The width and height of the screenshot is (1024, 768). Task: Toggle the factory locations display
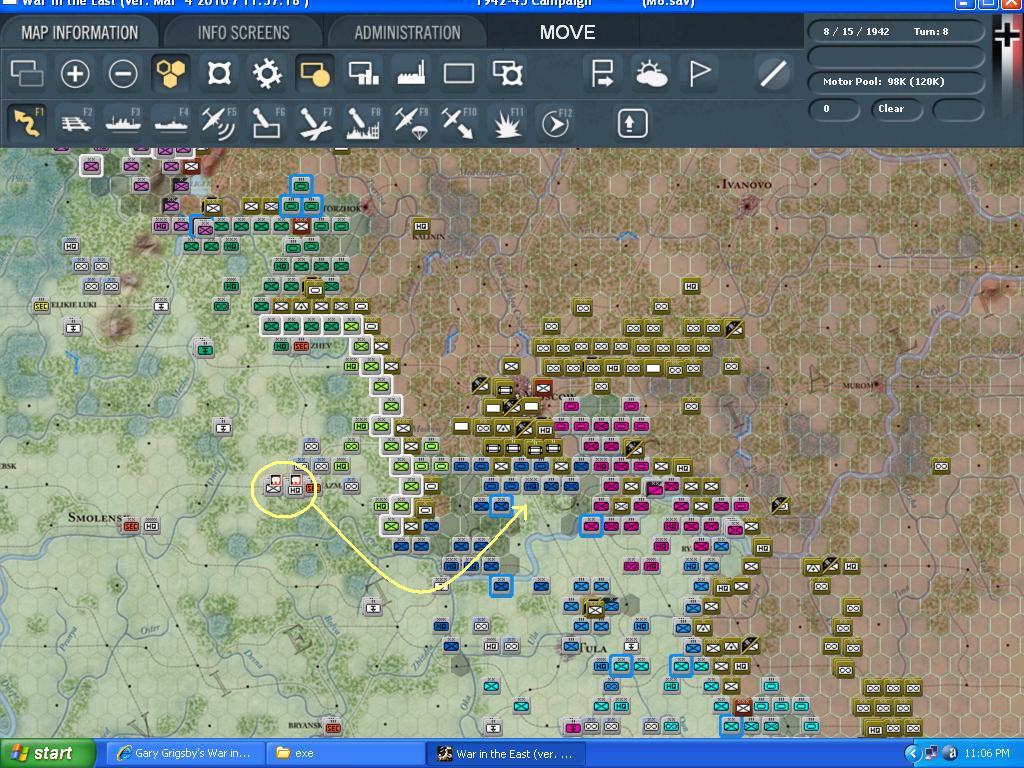[x=410, y=74]
